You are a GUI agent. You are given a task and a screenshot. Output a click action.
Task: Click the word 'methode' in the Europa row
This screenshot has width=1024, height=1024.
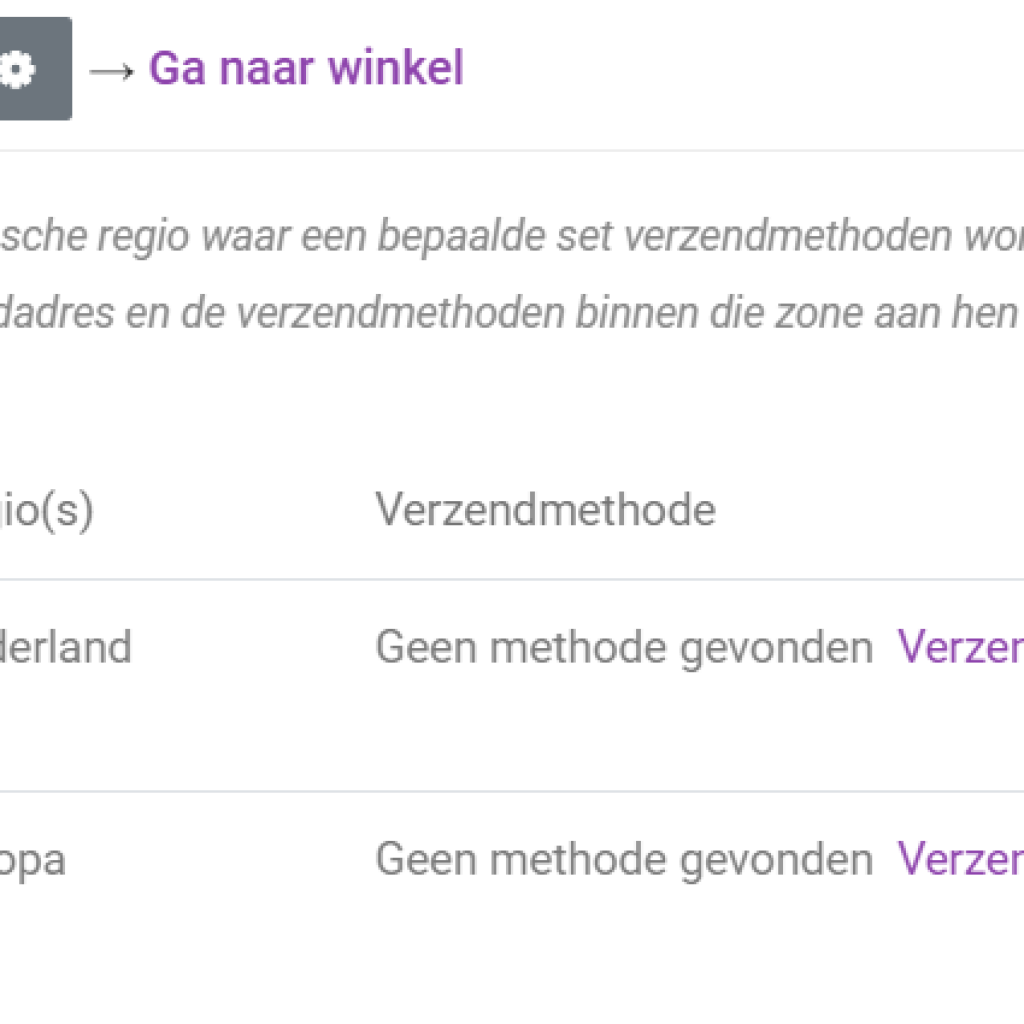[x=579, y=859]
